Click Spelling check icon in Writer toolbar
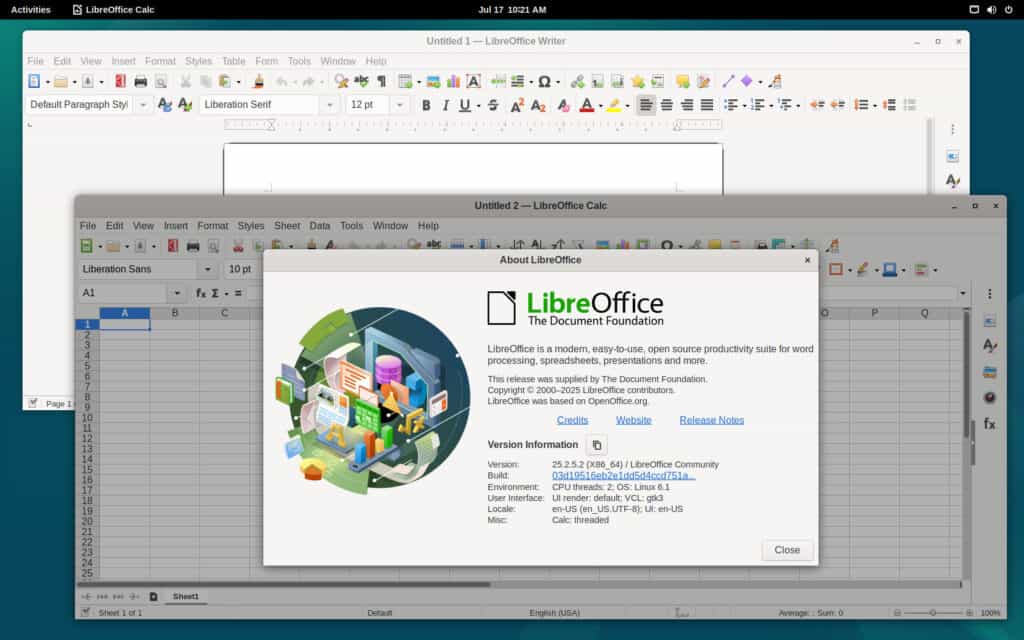 361,81
